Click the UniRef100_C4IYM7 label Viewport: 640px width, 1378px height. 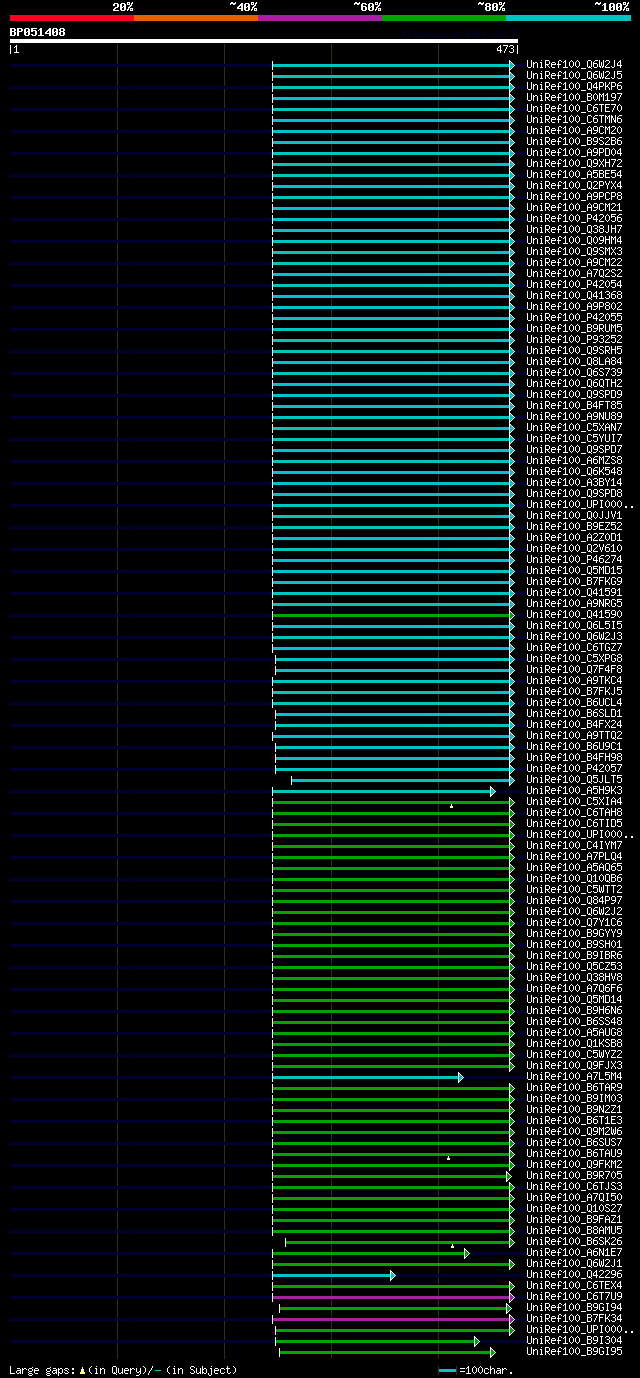pyautogui.click(x=574, y=845)
